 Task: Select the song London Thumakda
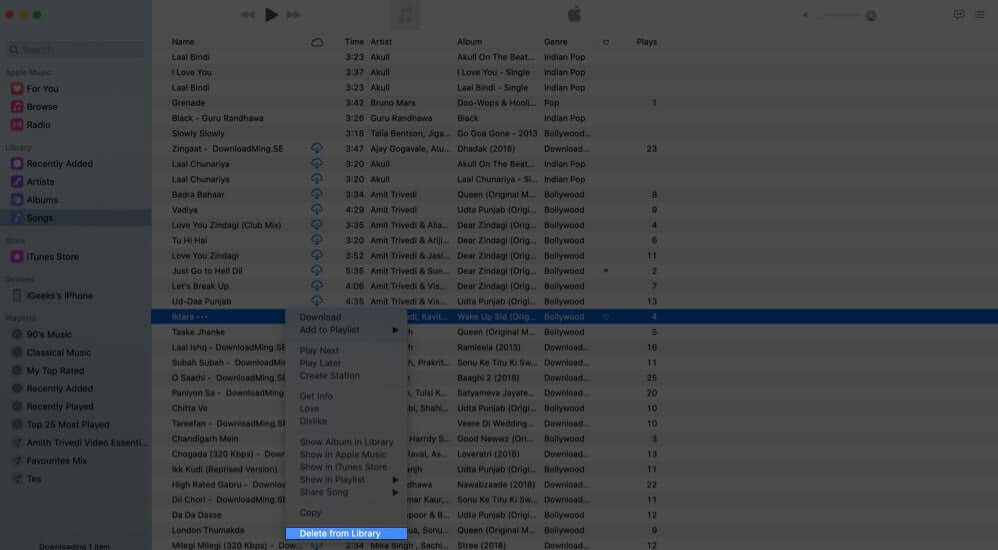207,530
